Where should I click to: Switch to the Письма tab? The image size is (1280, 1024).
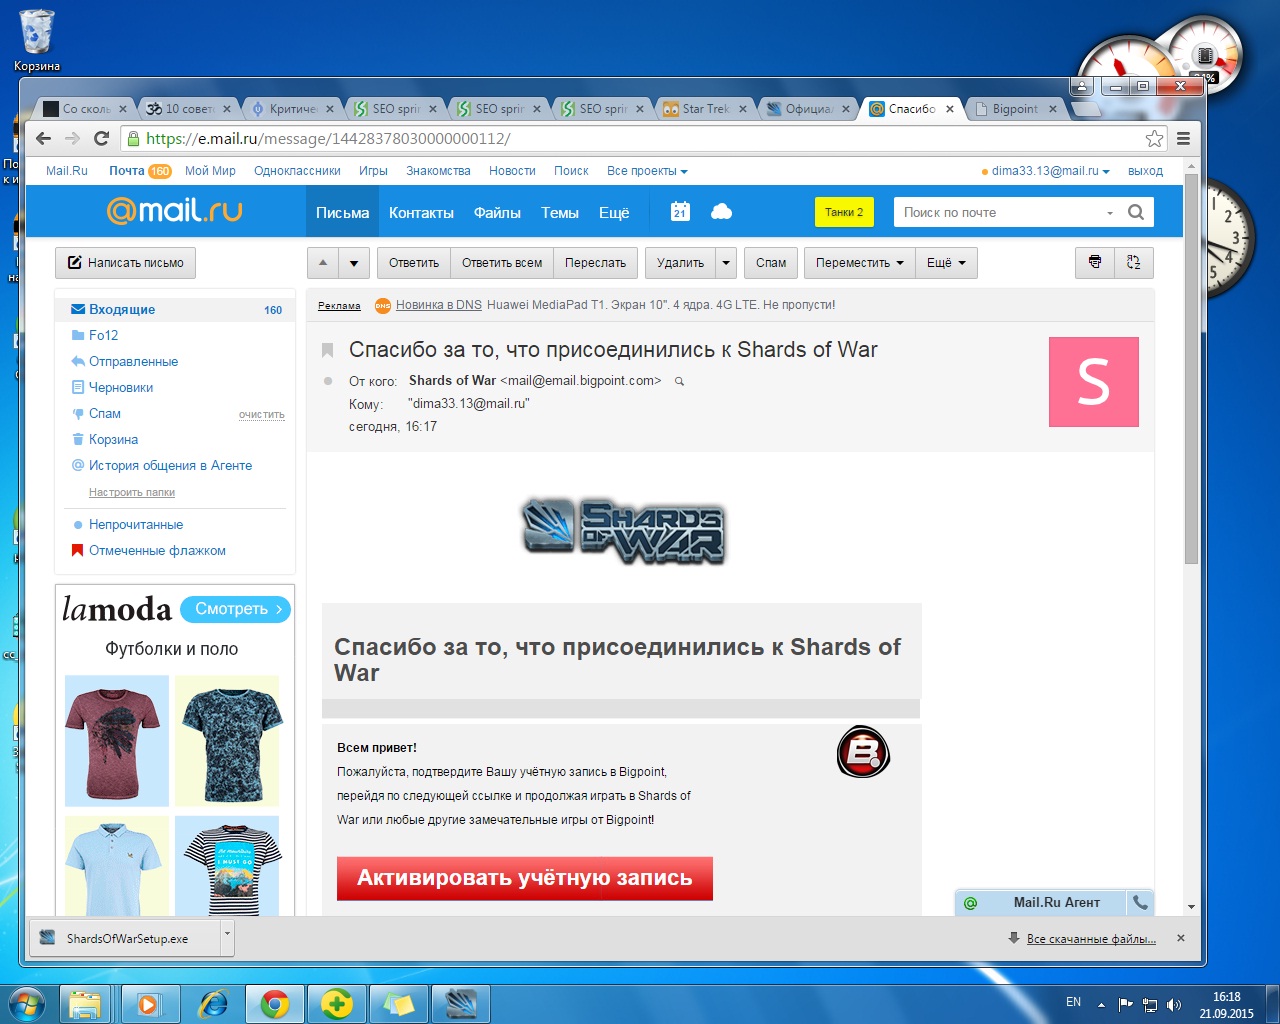click(342, 212)
